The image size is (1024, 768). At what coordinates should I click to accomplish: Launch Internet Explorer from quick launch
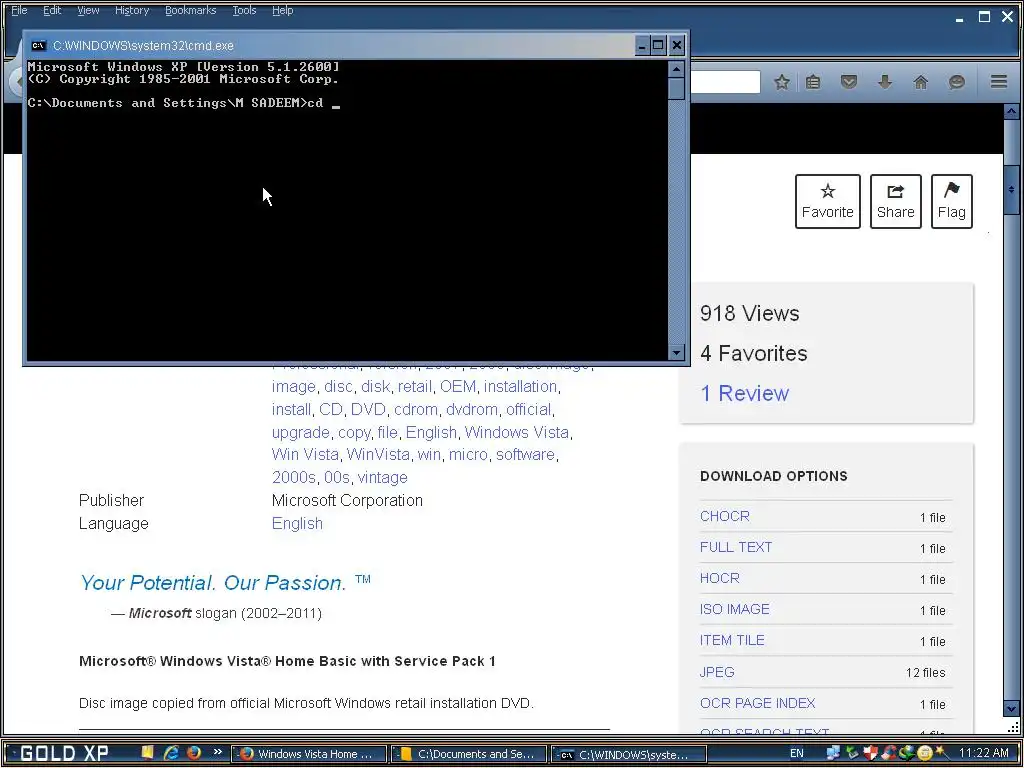click(x=171, y=753)
